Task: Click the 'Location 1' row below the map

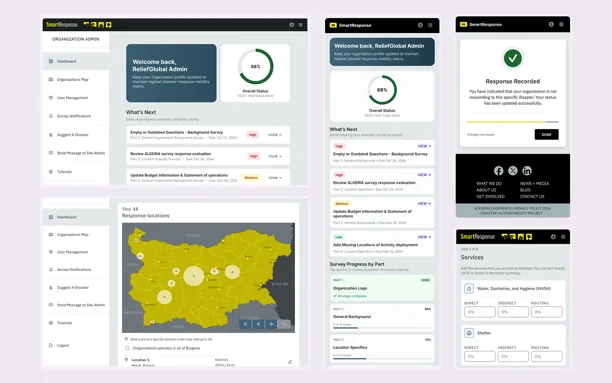Action: pos(208,362)
